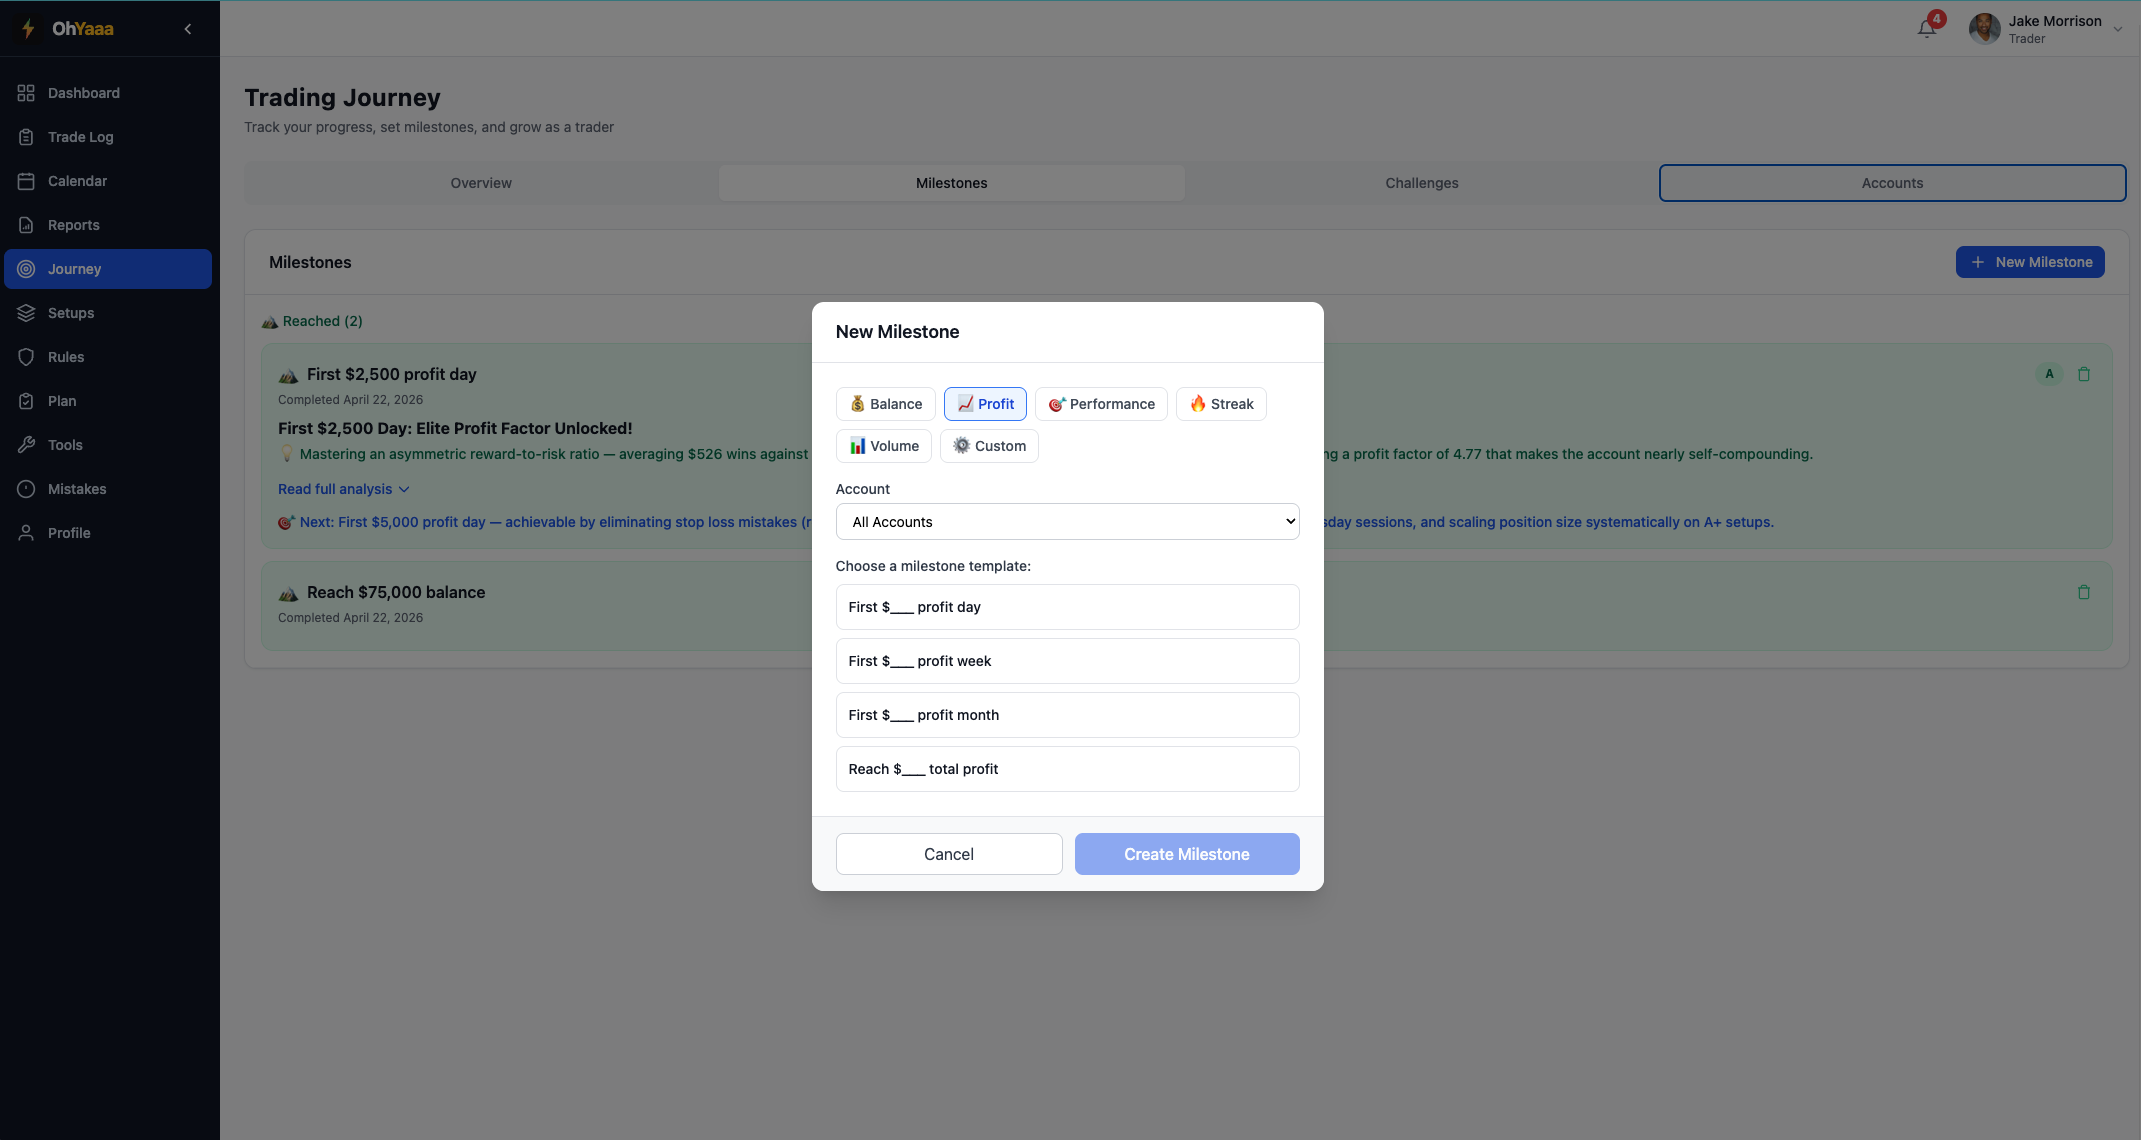Choose the First $___ profit week template
The width and height of the screenshot is (2141, 1140).
[1067, 661]
